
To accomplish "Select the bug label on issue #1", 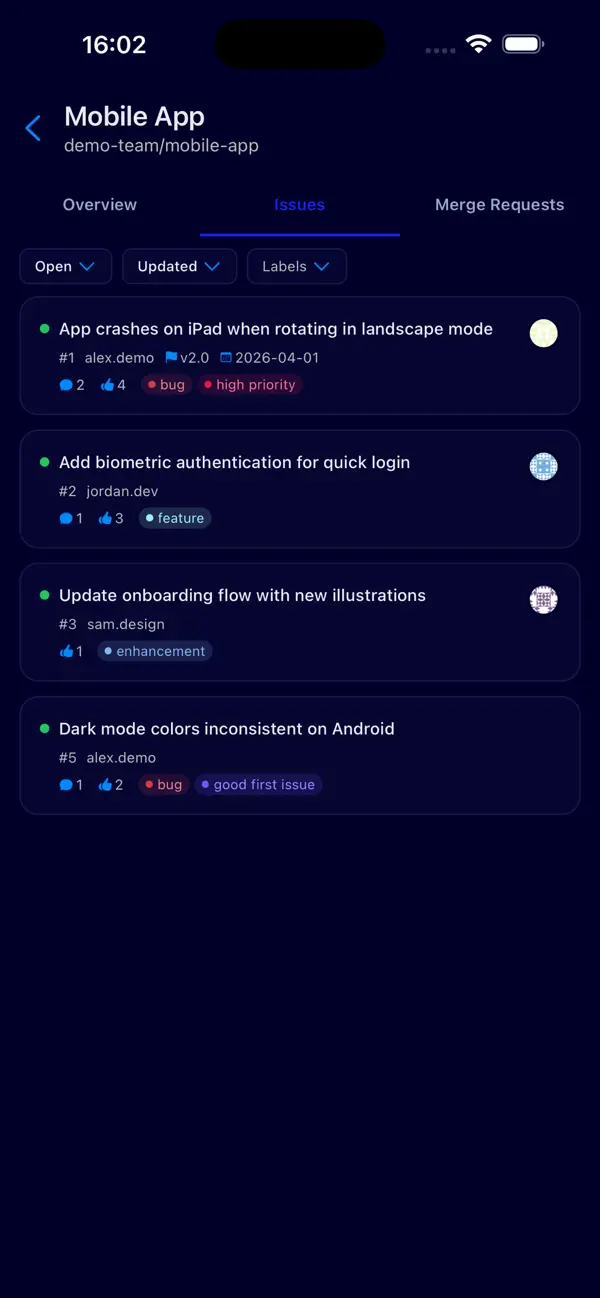I will click(x=166, y=384).
